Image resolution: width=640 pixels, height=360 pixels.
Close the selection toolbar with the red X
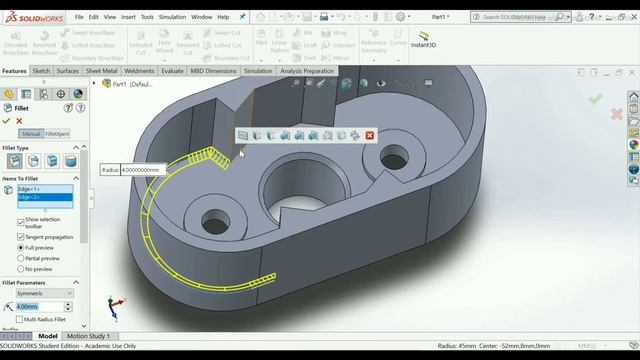click(370, 136)
